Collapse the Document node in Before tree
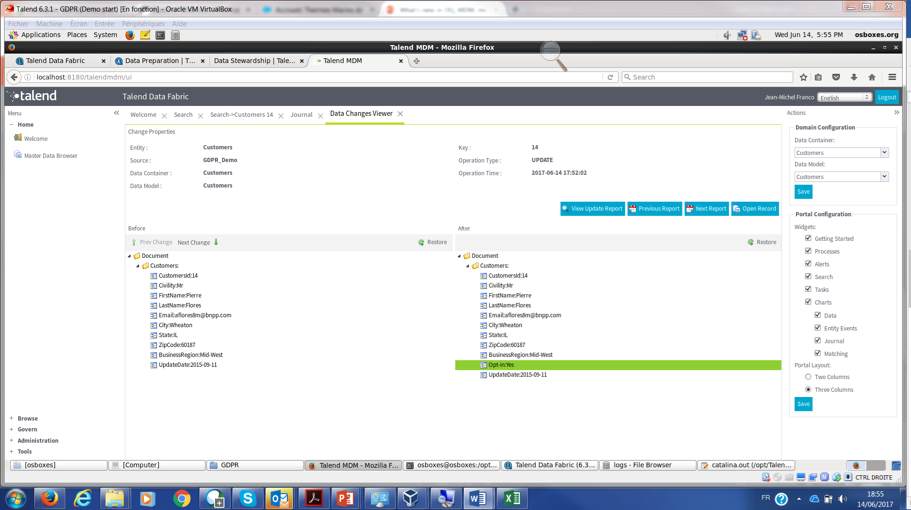The width and height of the screenshot is (911, 510). (x=130, y=256)
